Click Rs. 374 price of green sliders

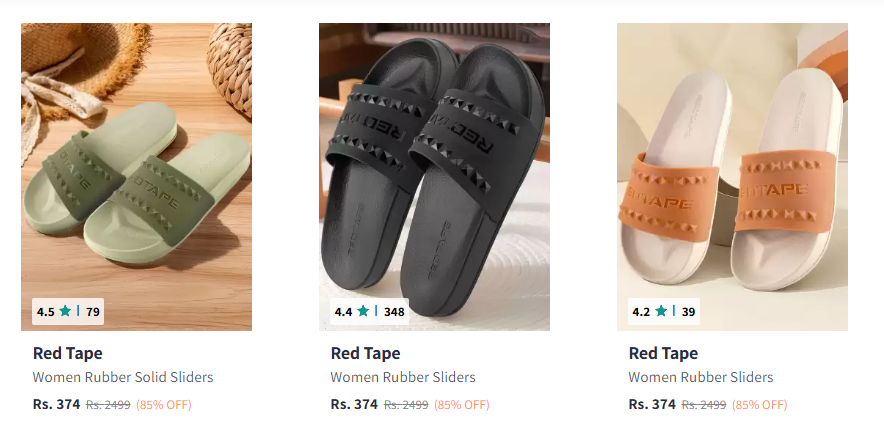[56, 404]
